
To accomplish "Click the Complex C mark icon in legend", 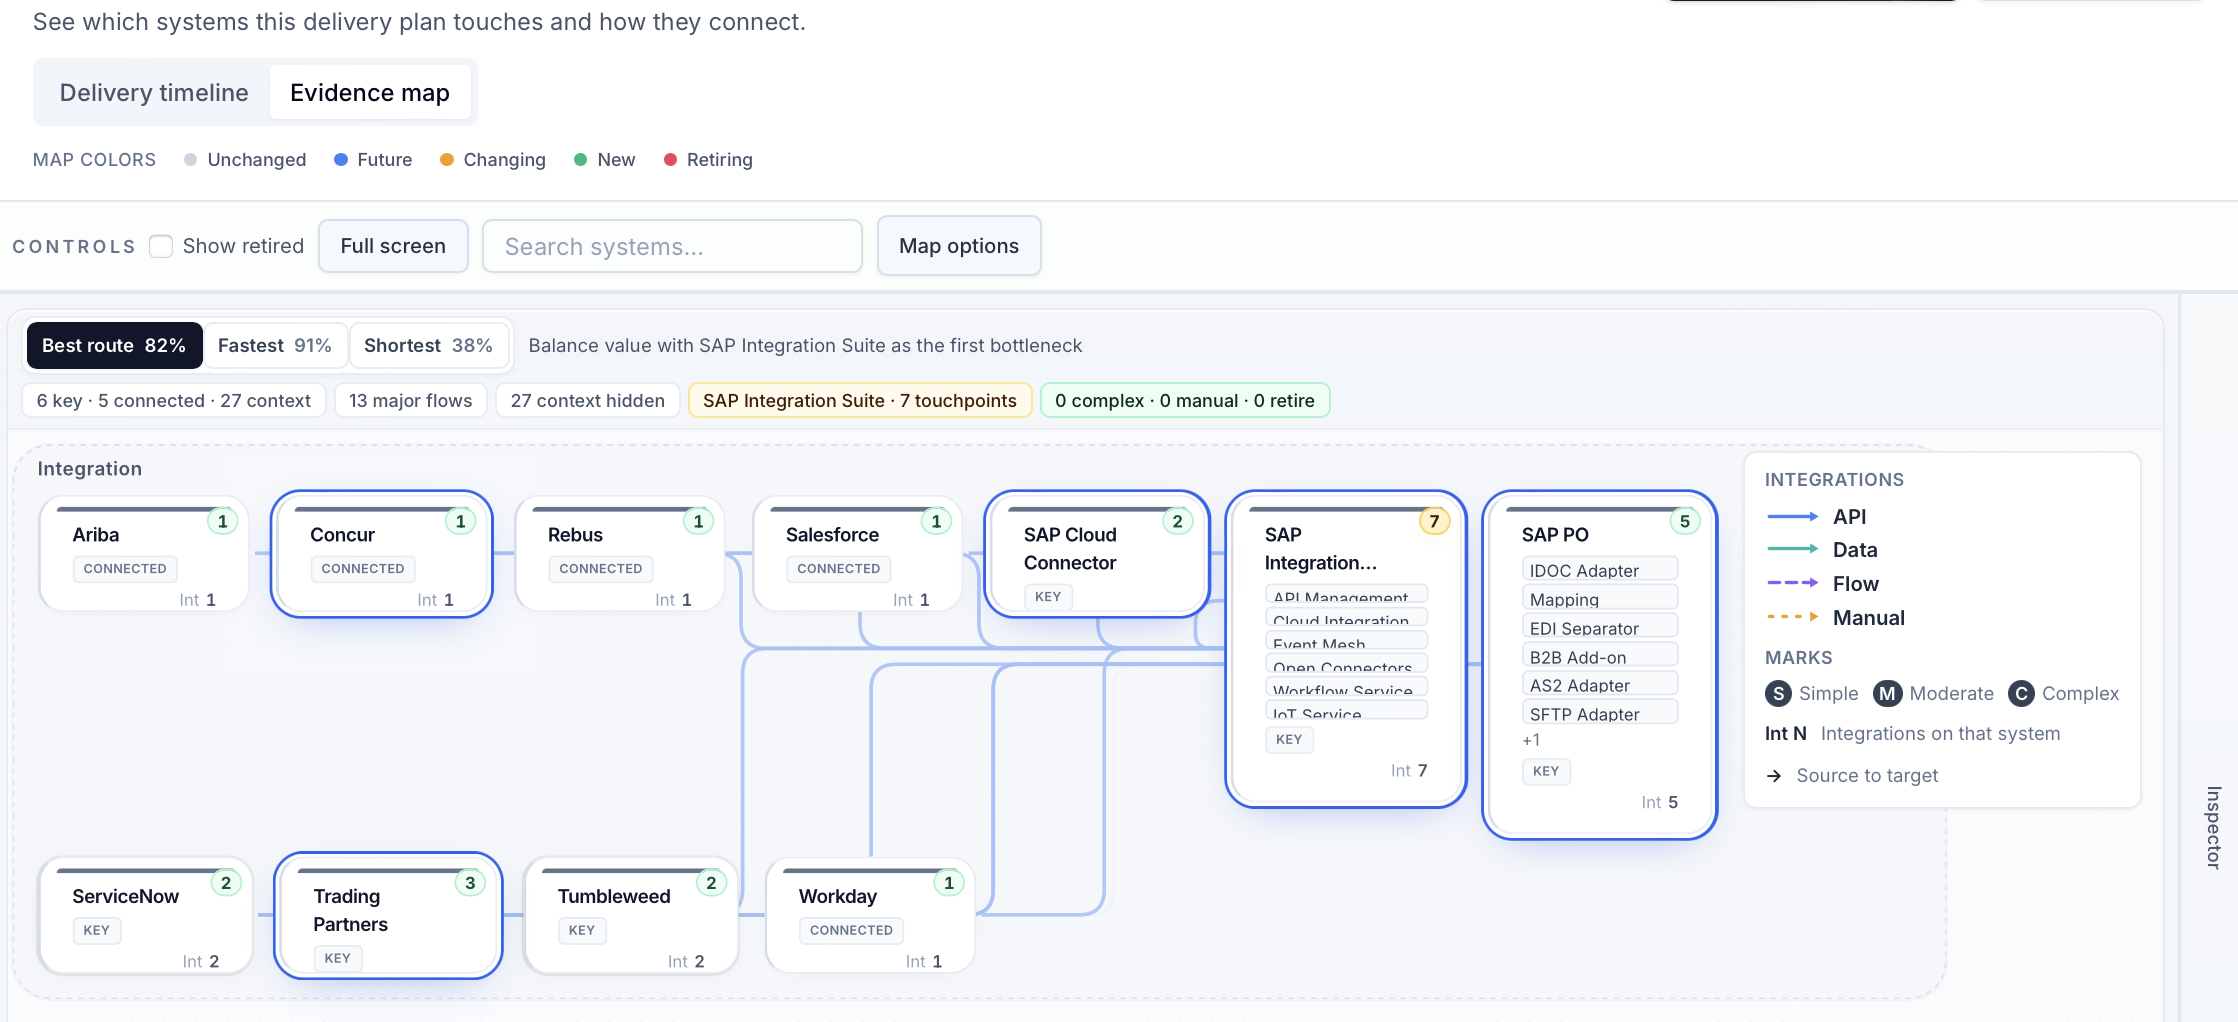I will (x=2021, y=693).
